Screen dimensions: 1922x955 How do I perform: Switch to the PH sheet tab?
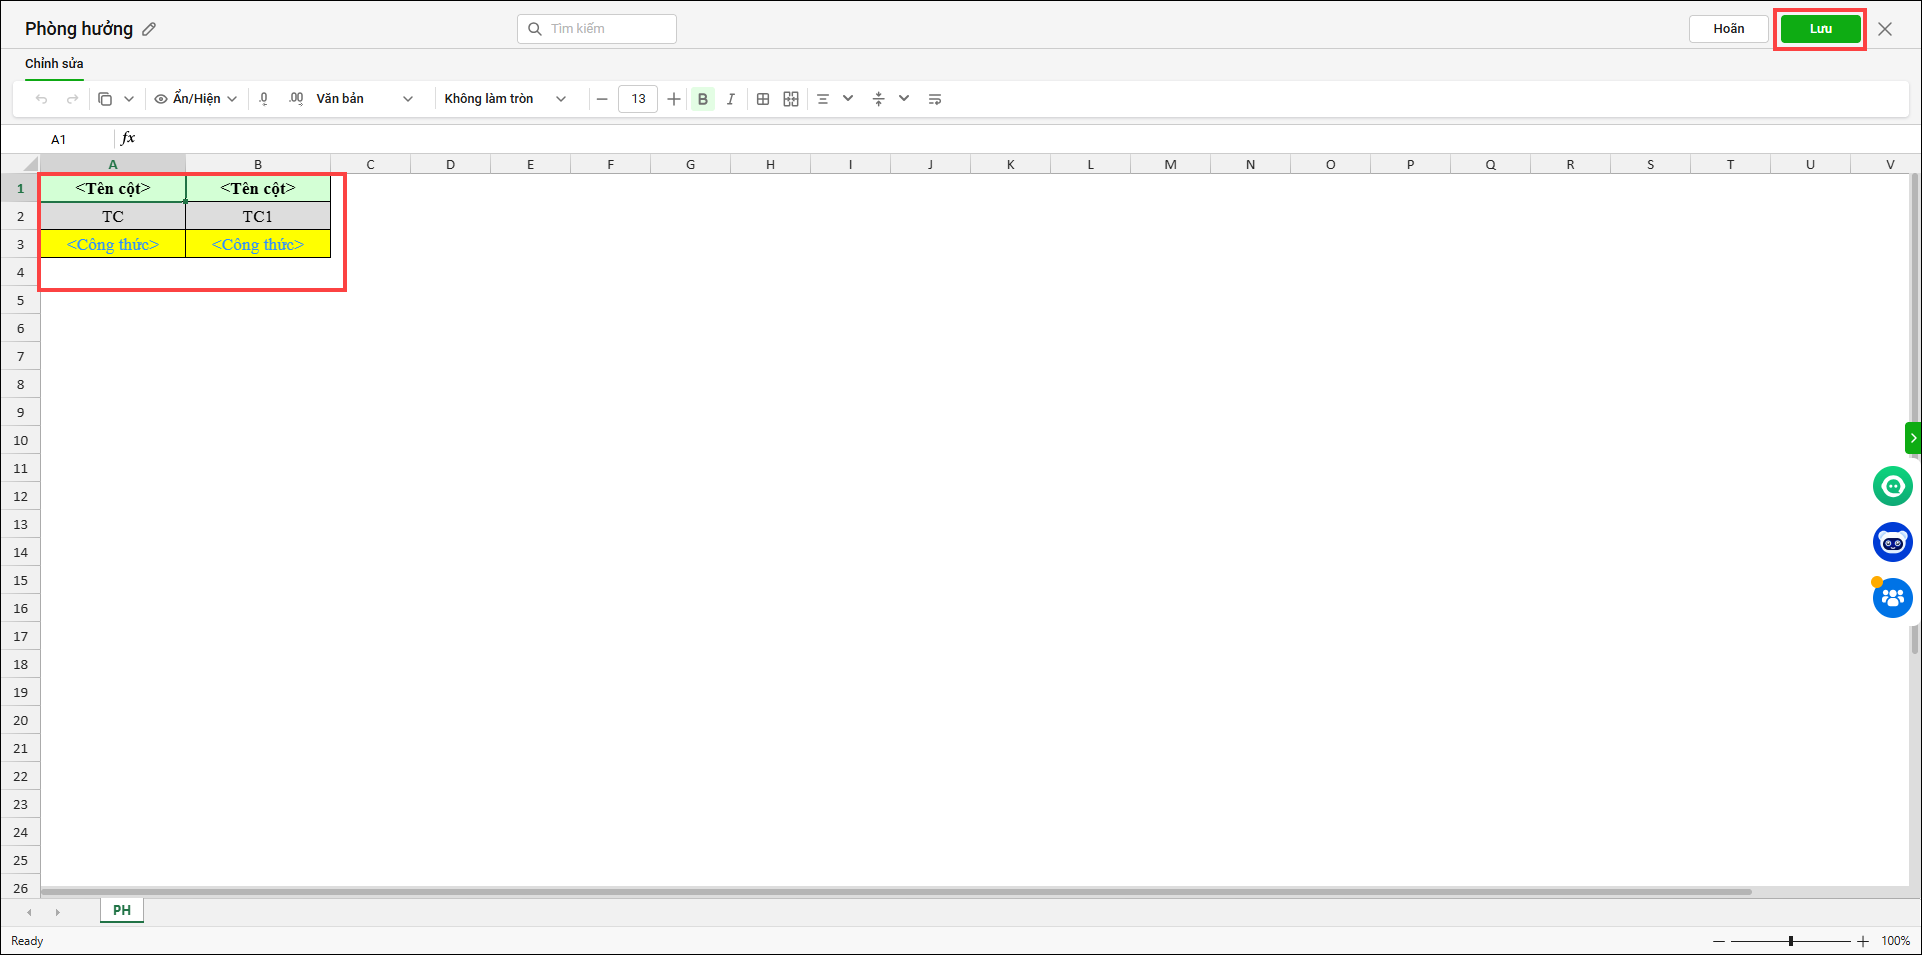[x=122, y=910]
